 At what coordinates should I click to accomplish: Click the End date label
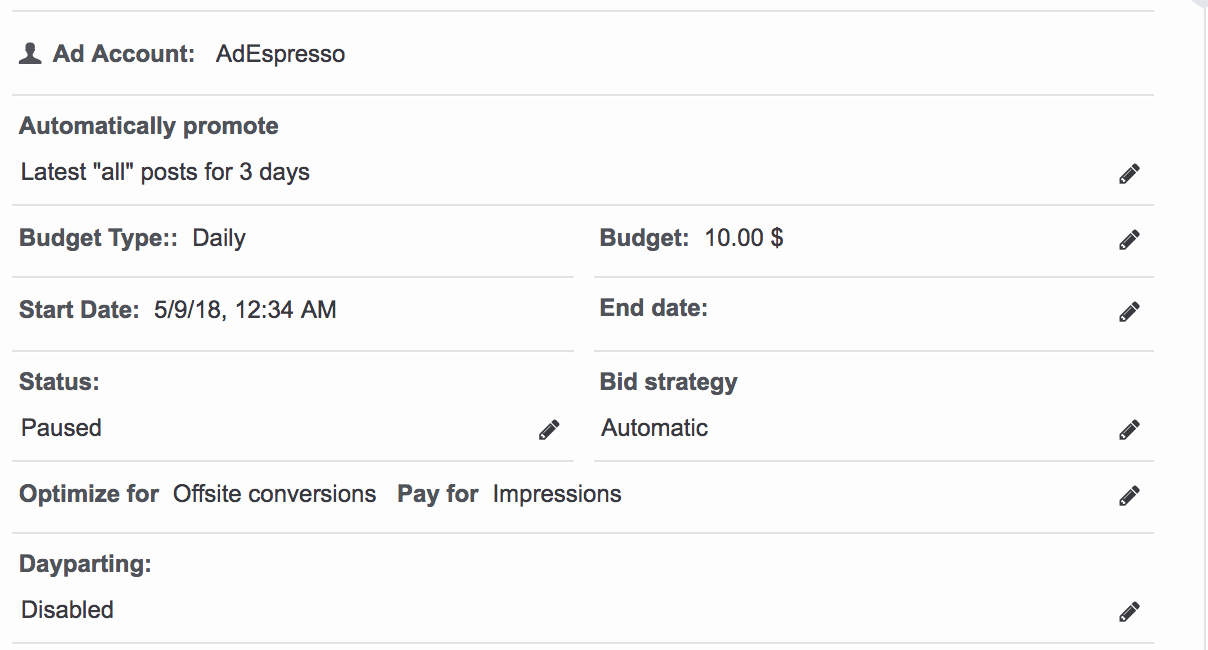click(x=654, y=308)
